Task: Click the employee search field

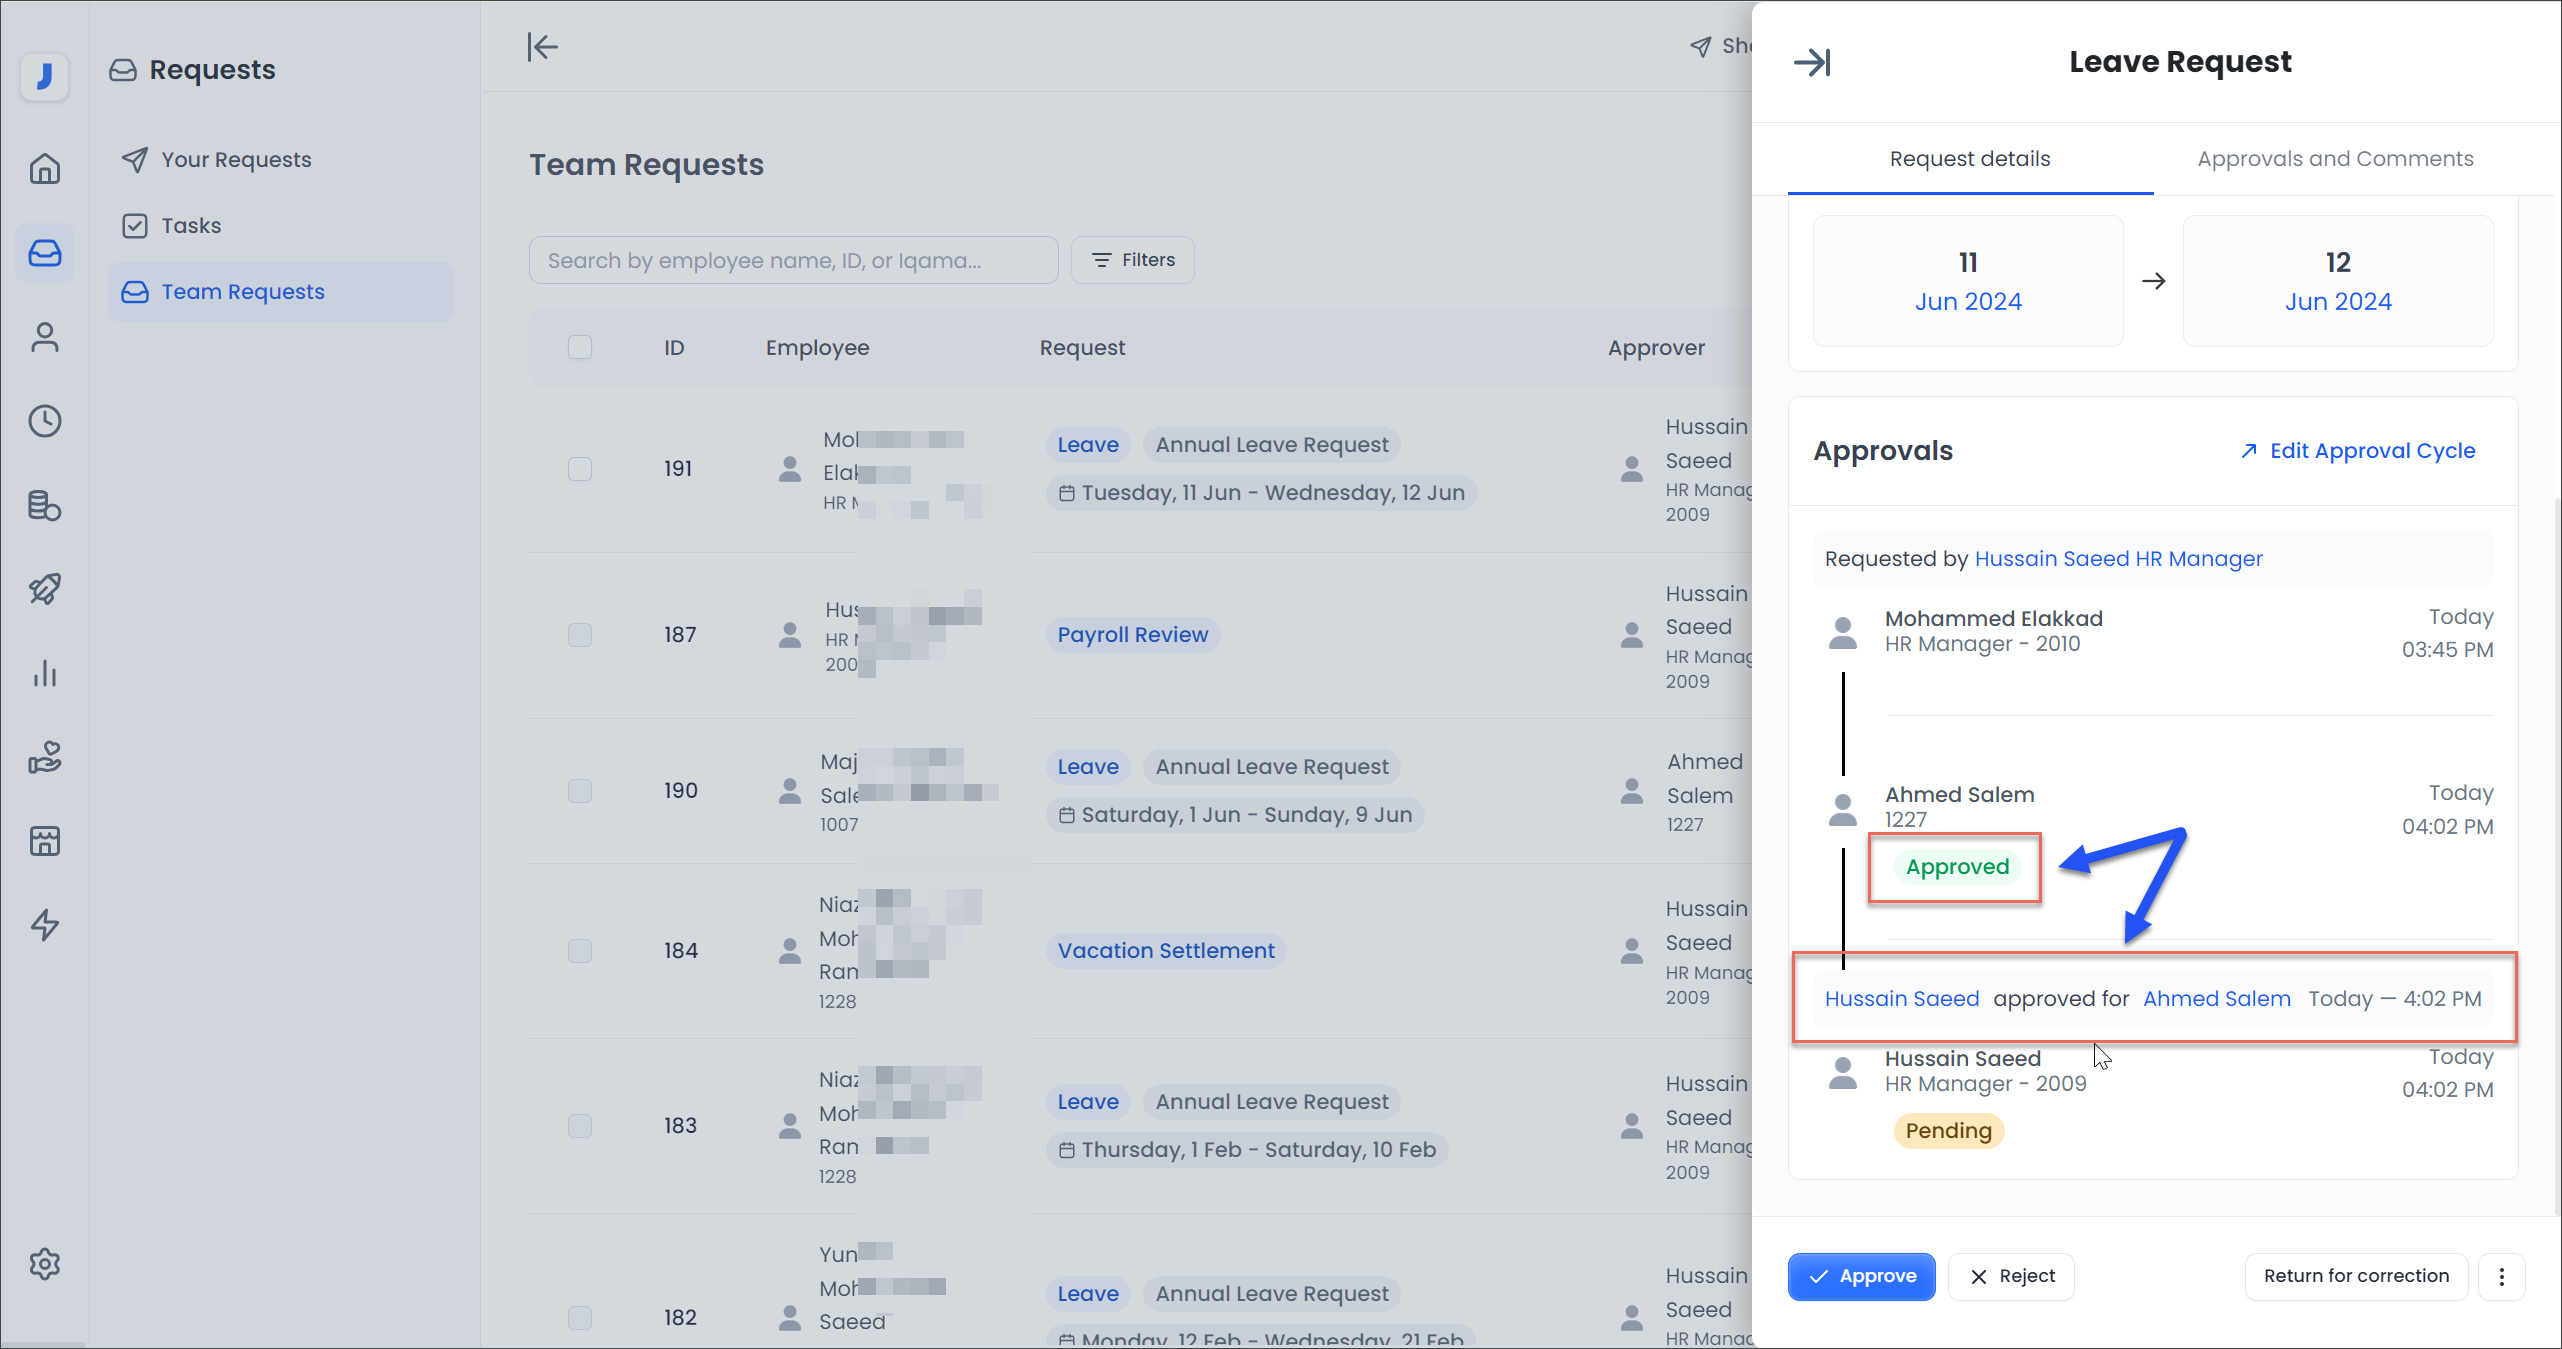Action: pyautogui.click(x=793, y=260)
